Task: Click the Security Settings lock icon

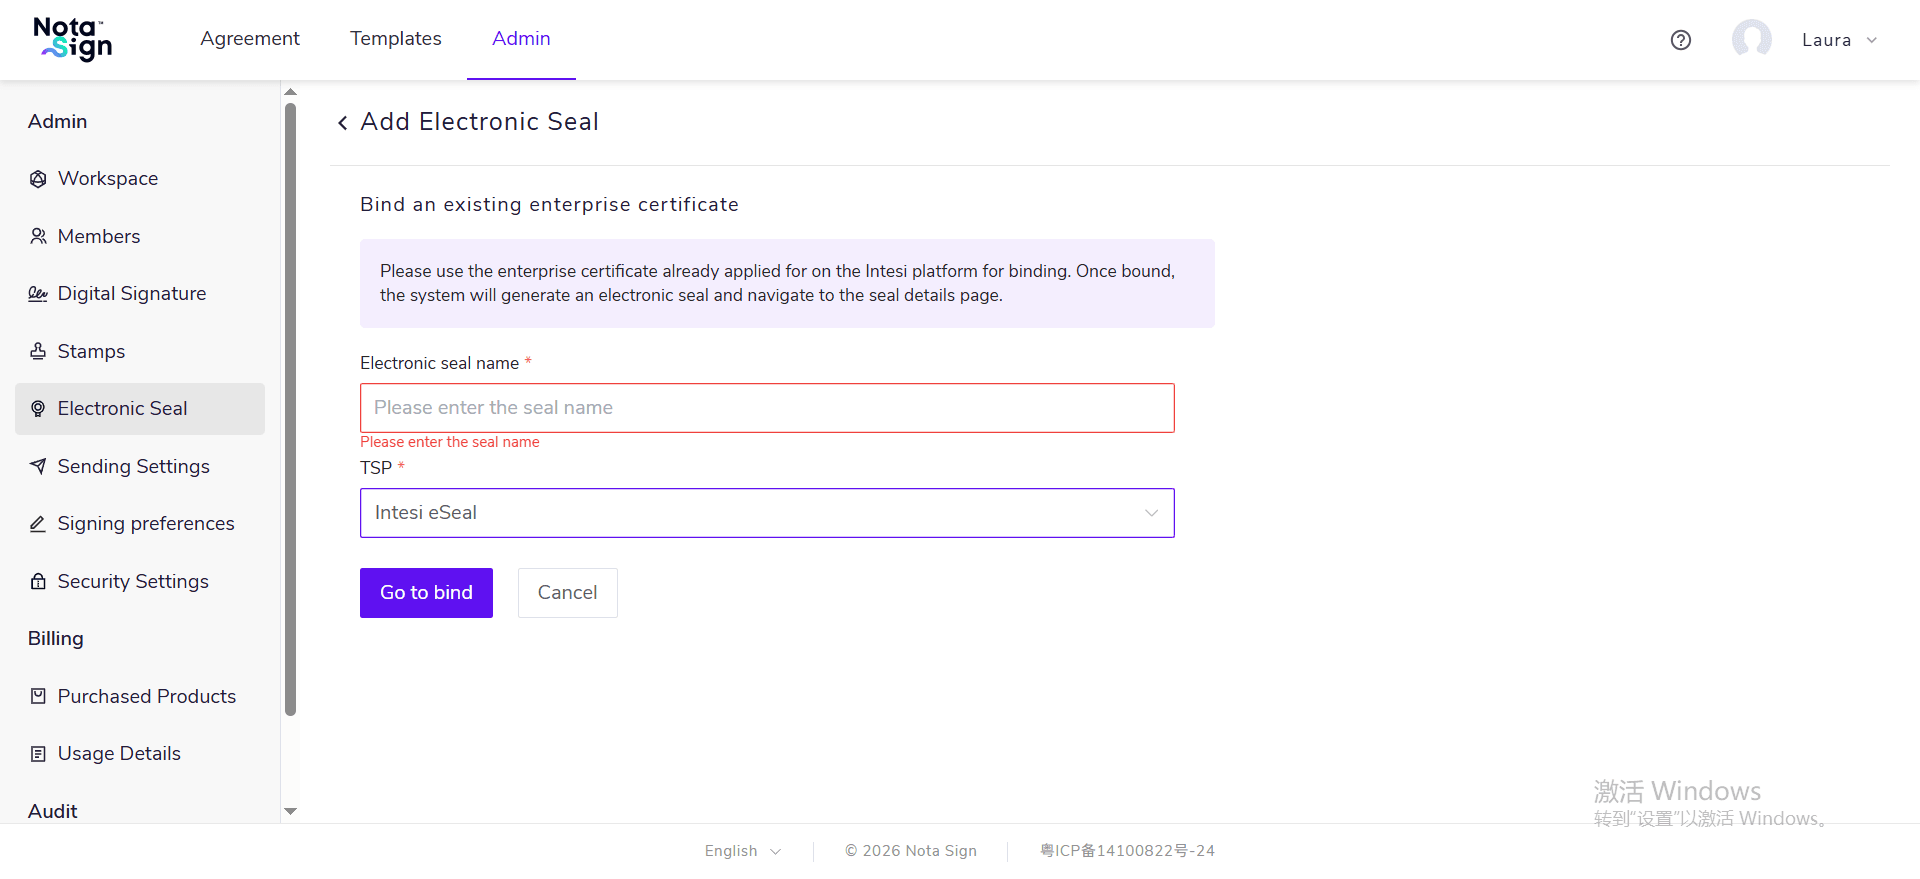Action: (38, 581)
